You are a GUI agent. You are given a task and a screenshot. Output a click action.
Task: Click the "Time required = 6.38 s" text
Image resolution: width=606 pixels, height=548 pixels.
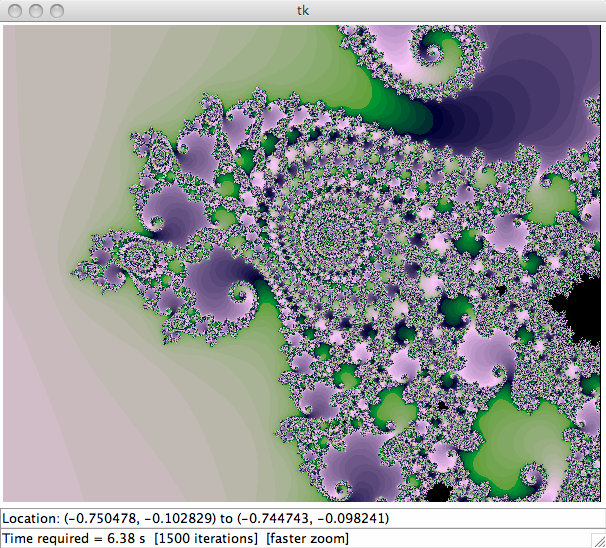tap(74, 538)
